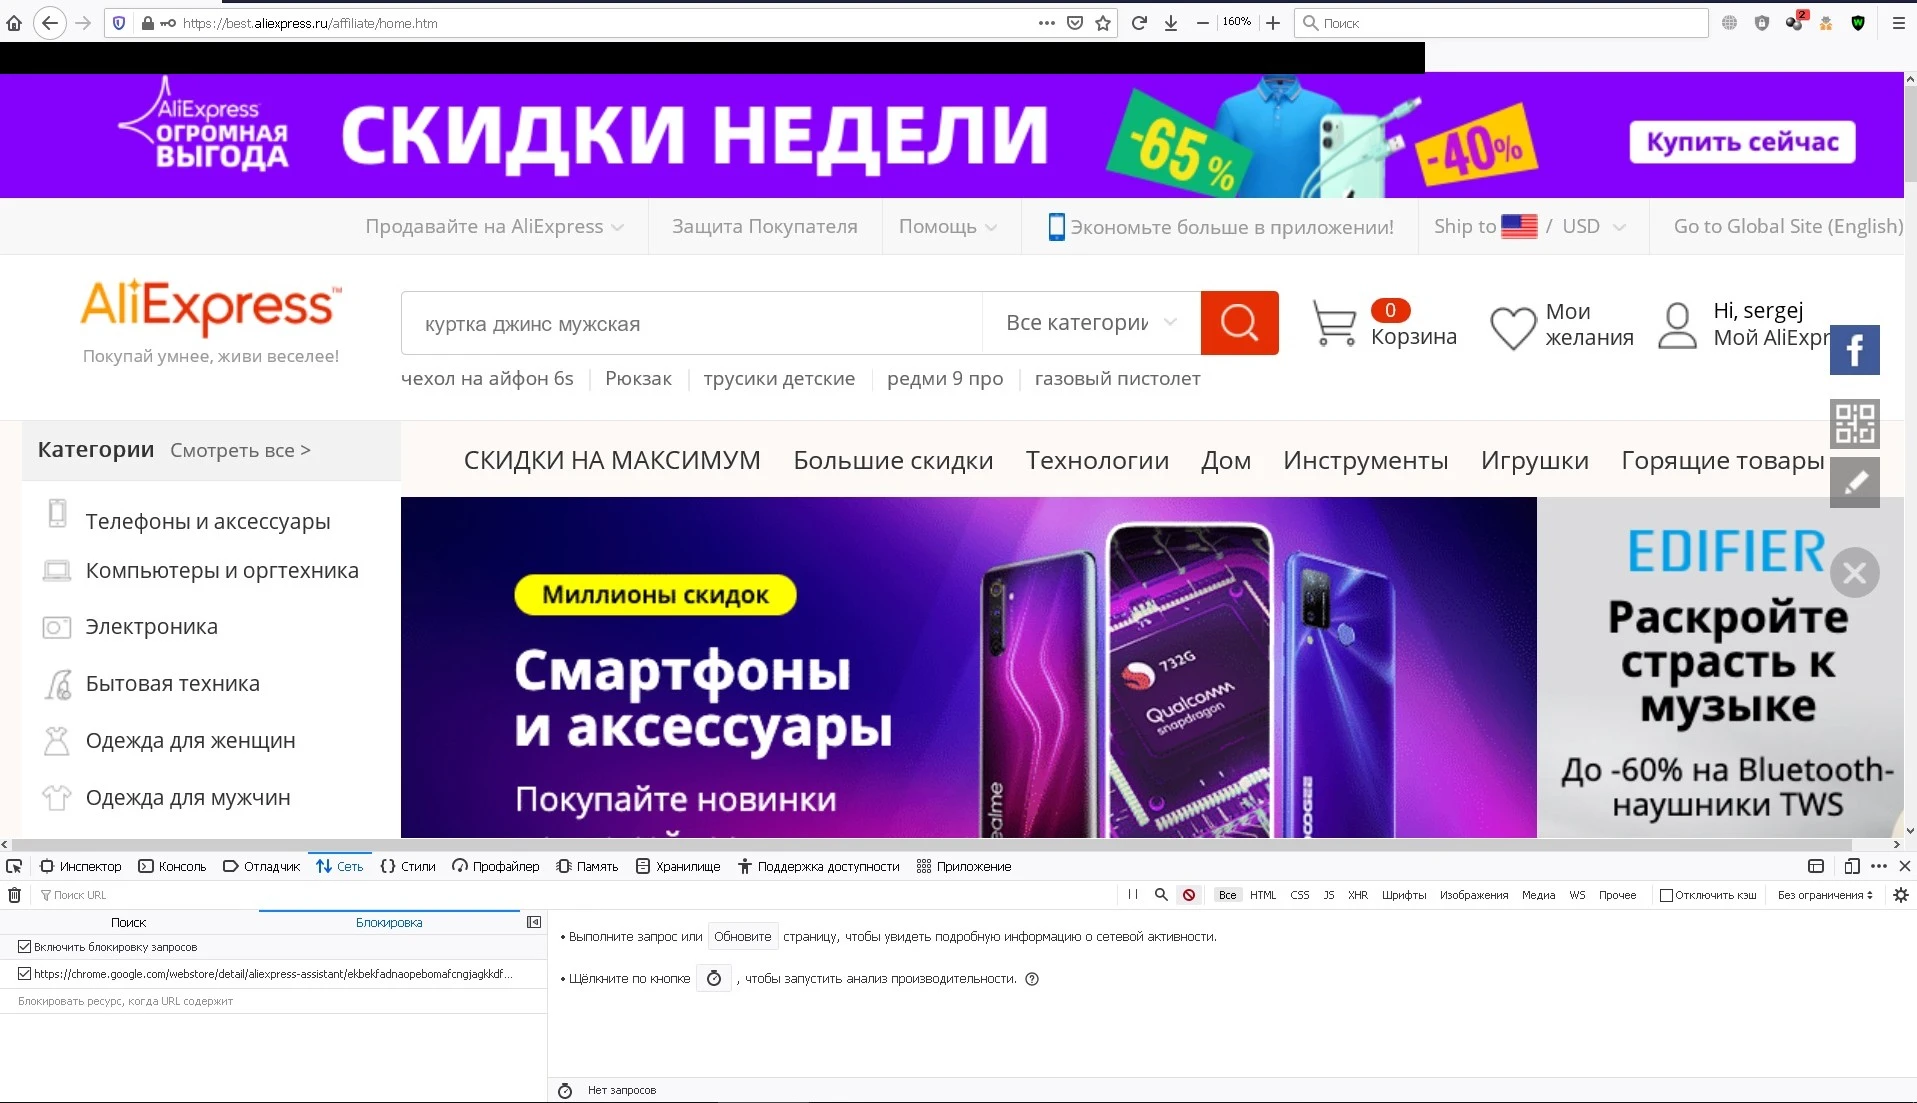Viewport: 1917px width, 1103px height.
Task: Switch to Консоль devtools tab
Action: [x=172, y=866]
